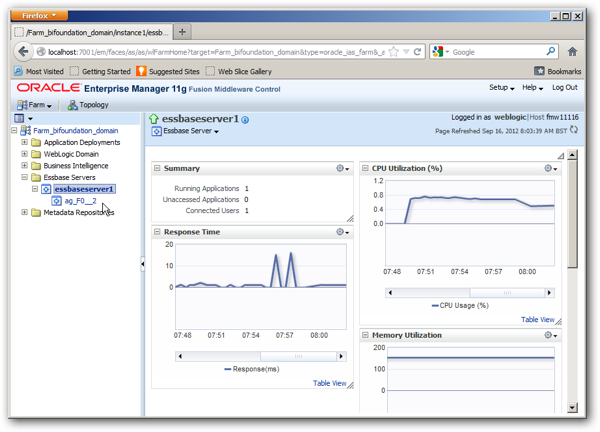
Task: Click the Google search magnifier icon
Action: coord(551,51)
